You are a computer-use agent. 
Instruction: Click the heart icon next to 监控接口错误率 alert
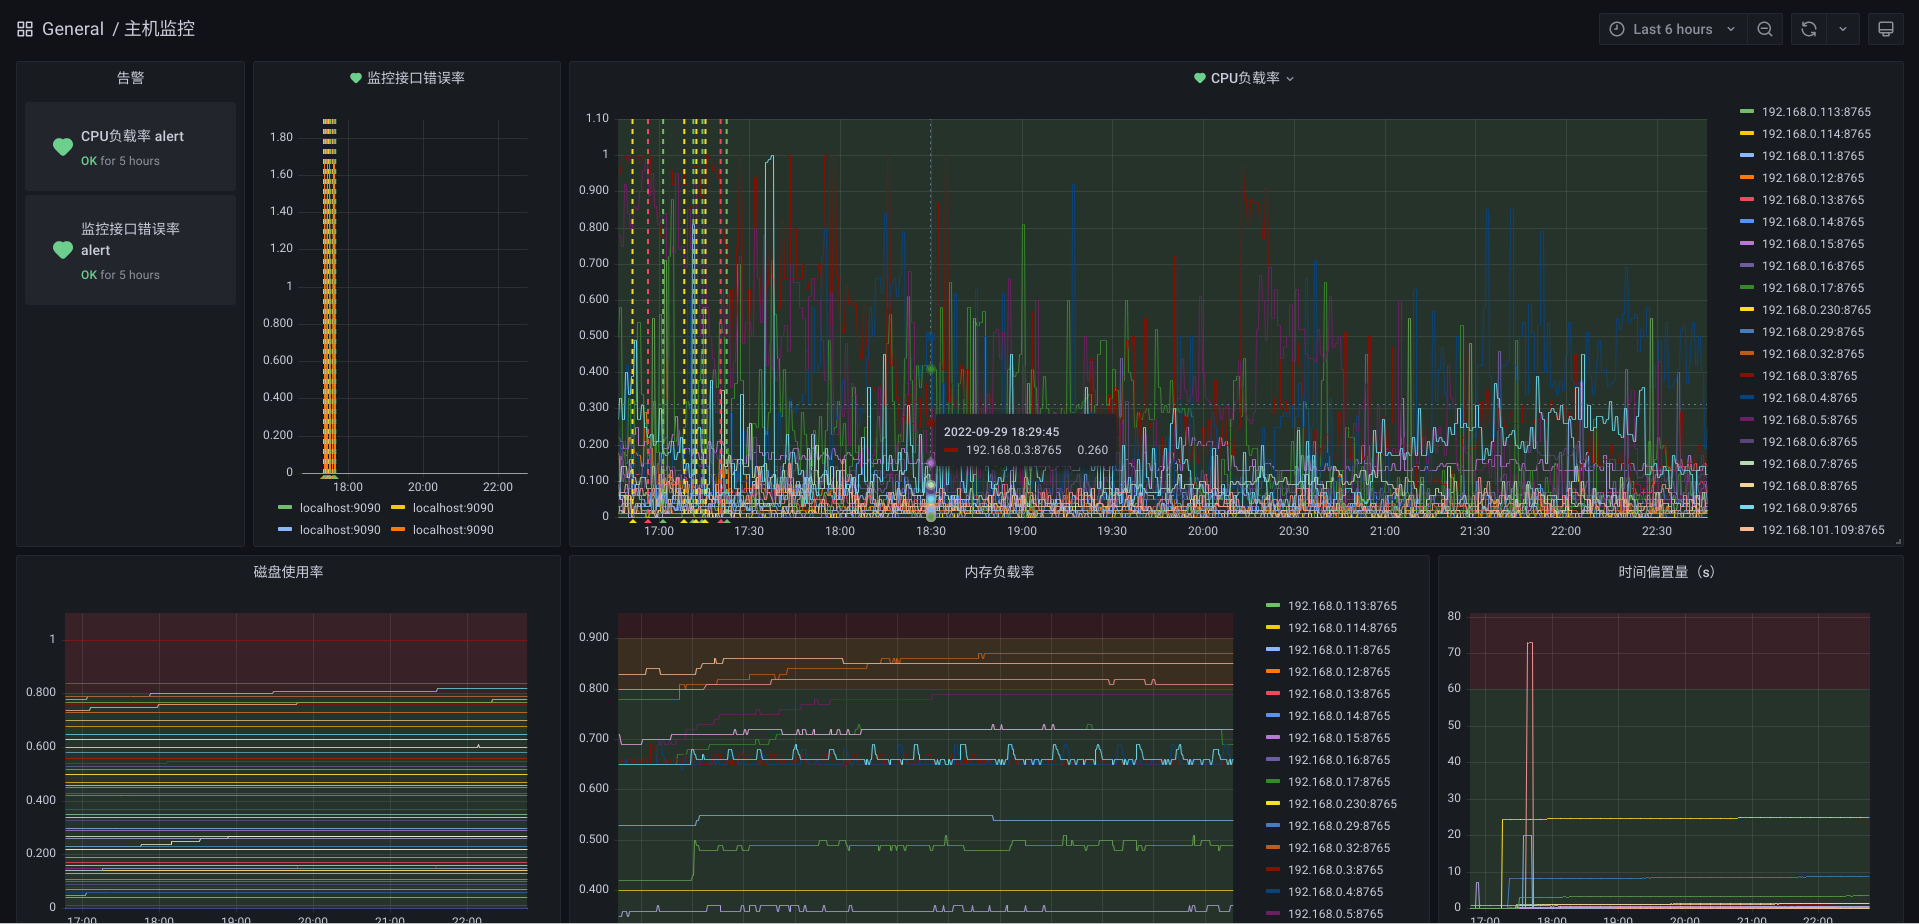point(63,250)
